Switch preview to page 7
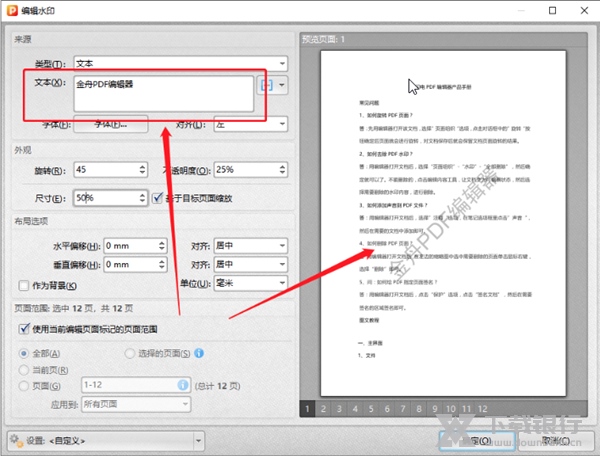The height and width of the screenshot is (456, 600). pos(403,409)
